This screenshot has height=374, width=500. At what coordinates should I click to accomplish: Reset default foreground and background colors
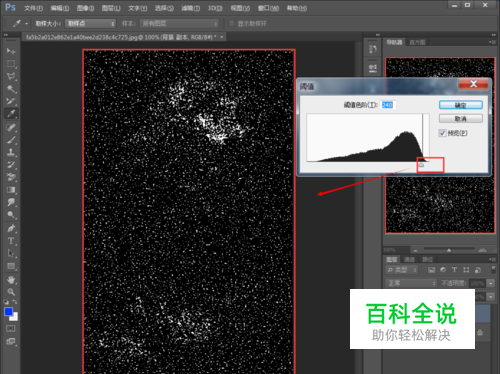[6, 302]
